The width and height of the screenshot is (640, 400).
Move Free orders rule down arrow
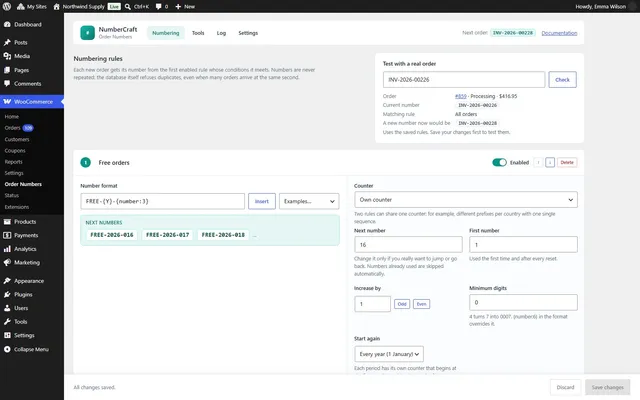550,162
